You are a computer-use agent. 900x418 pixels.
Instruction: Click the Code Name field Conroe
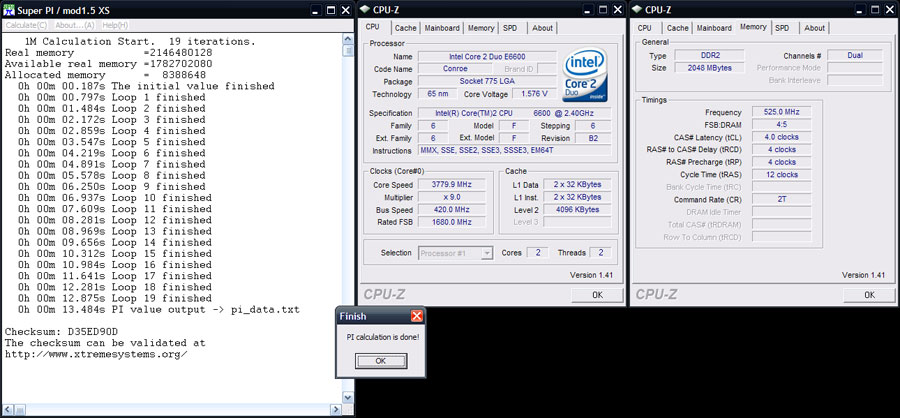click(x=453, y=69)
